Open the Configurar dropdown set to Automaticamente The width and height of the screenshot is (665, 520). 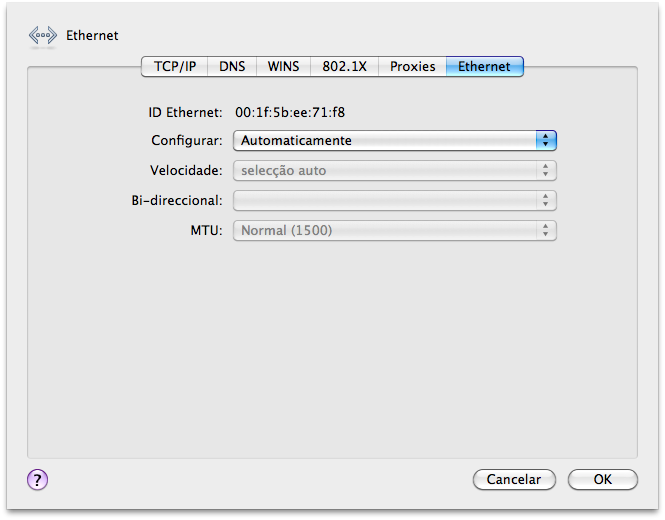point(394,141)
